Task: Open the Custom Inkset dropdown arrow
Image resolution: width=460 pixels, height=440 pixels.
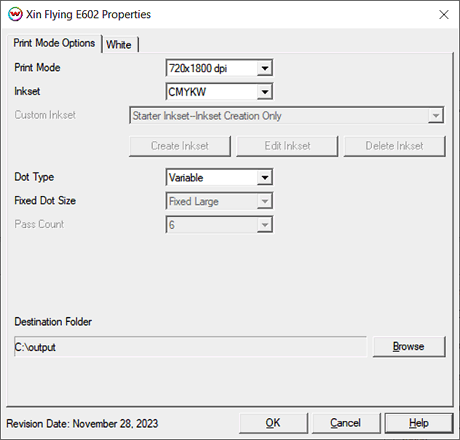Action: coord(435,116)
